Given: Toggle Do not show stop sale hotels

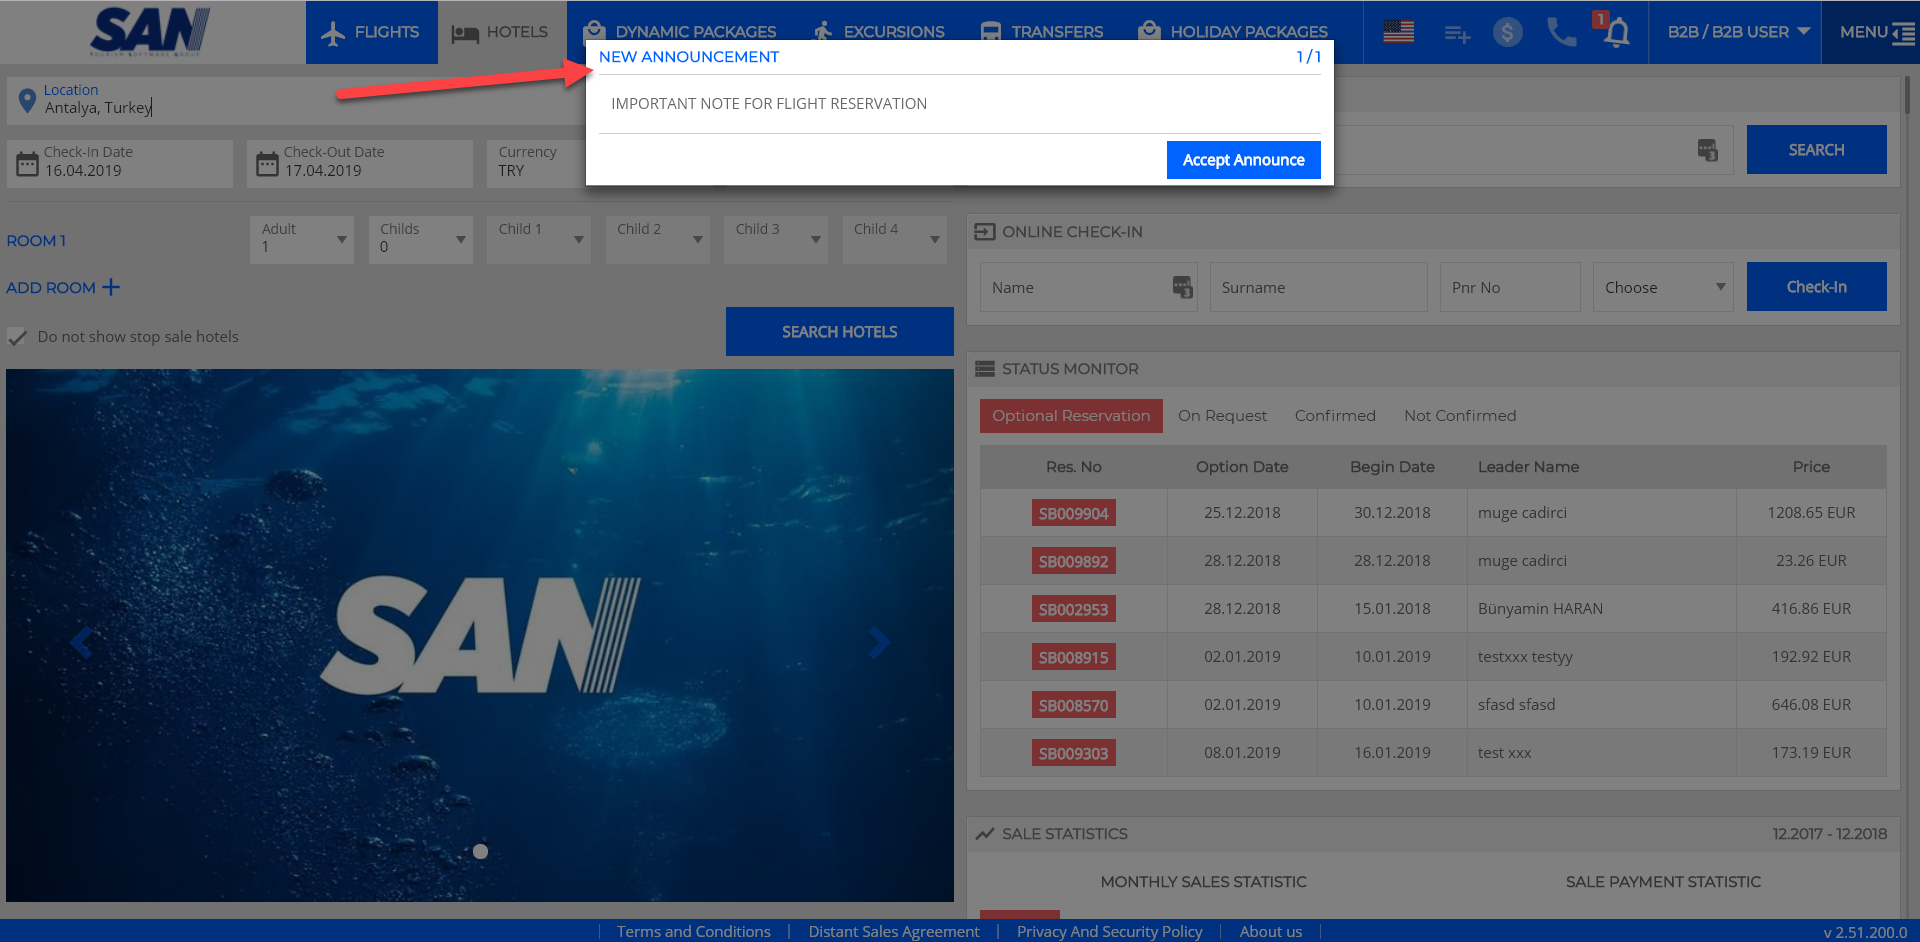Looking at the screenshot, I should (x=17, y=337).
